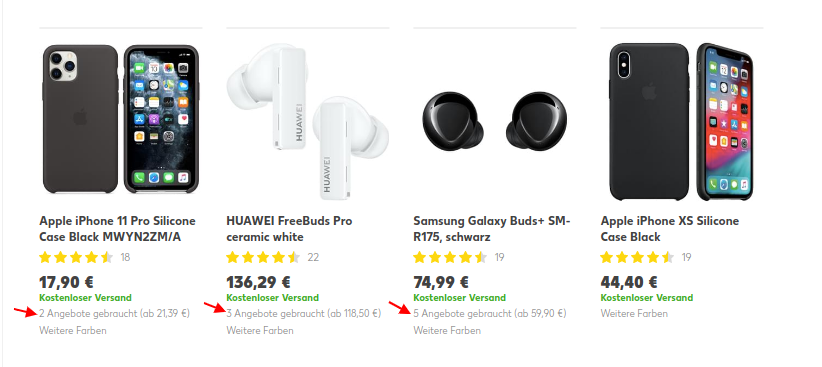822x367 pixels.
Task: Click title Apple iPhone 11 Pro Silicone Case
Action: (x=117, y=229)
